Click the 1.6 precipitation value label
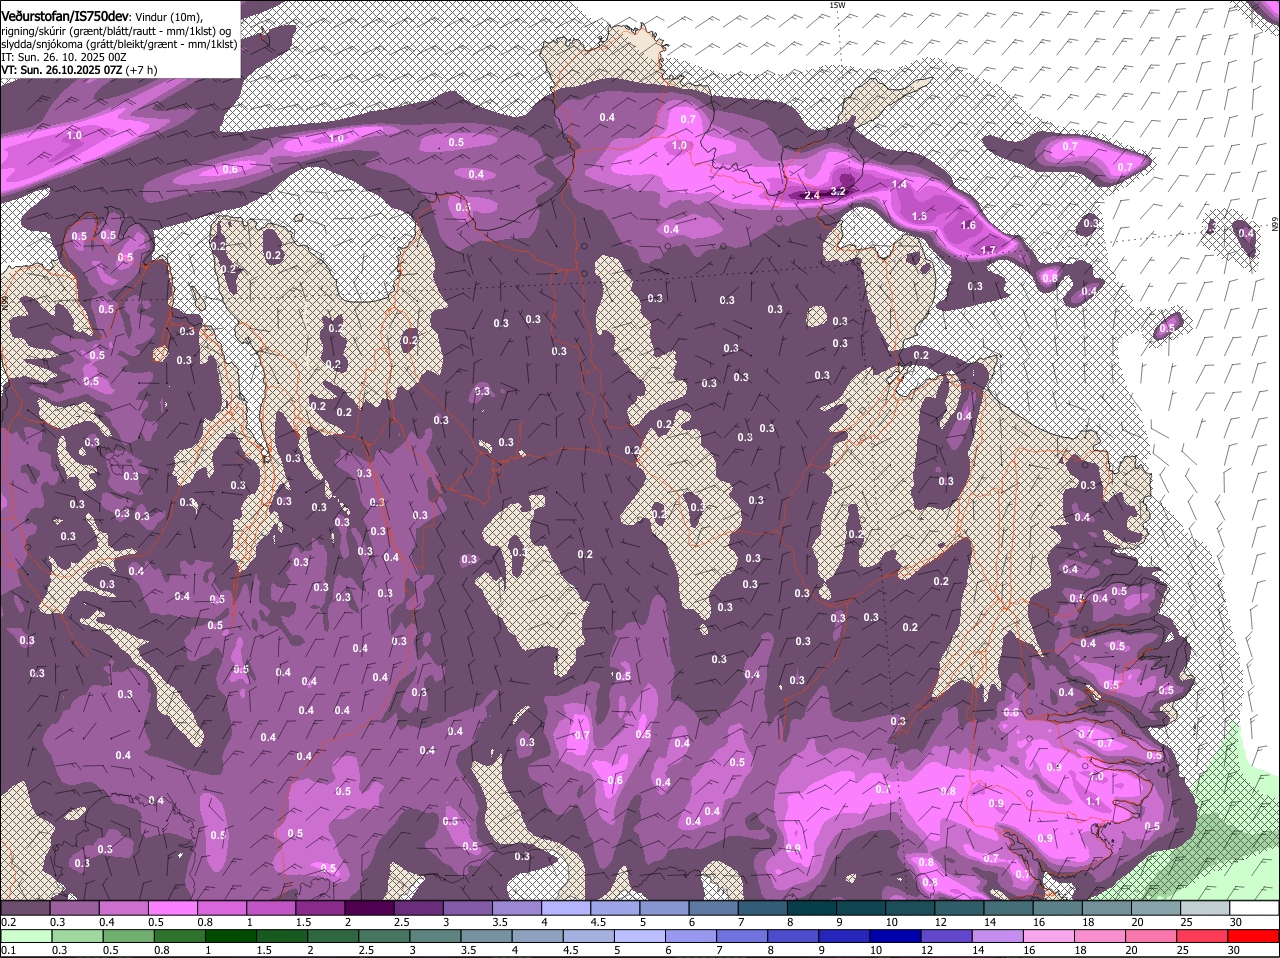The width and height of the screenshot is (1280, 958). (x=968, y=226)
